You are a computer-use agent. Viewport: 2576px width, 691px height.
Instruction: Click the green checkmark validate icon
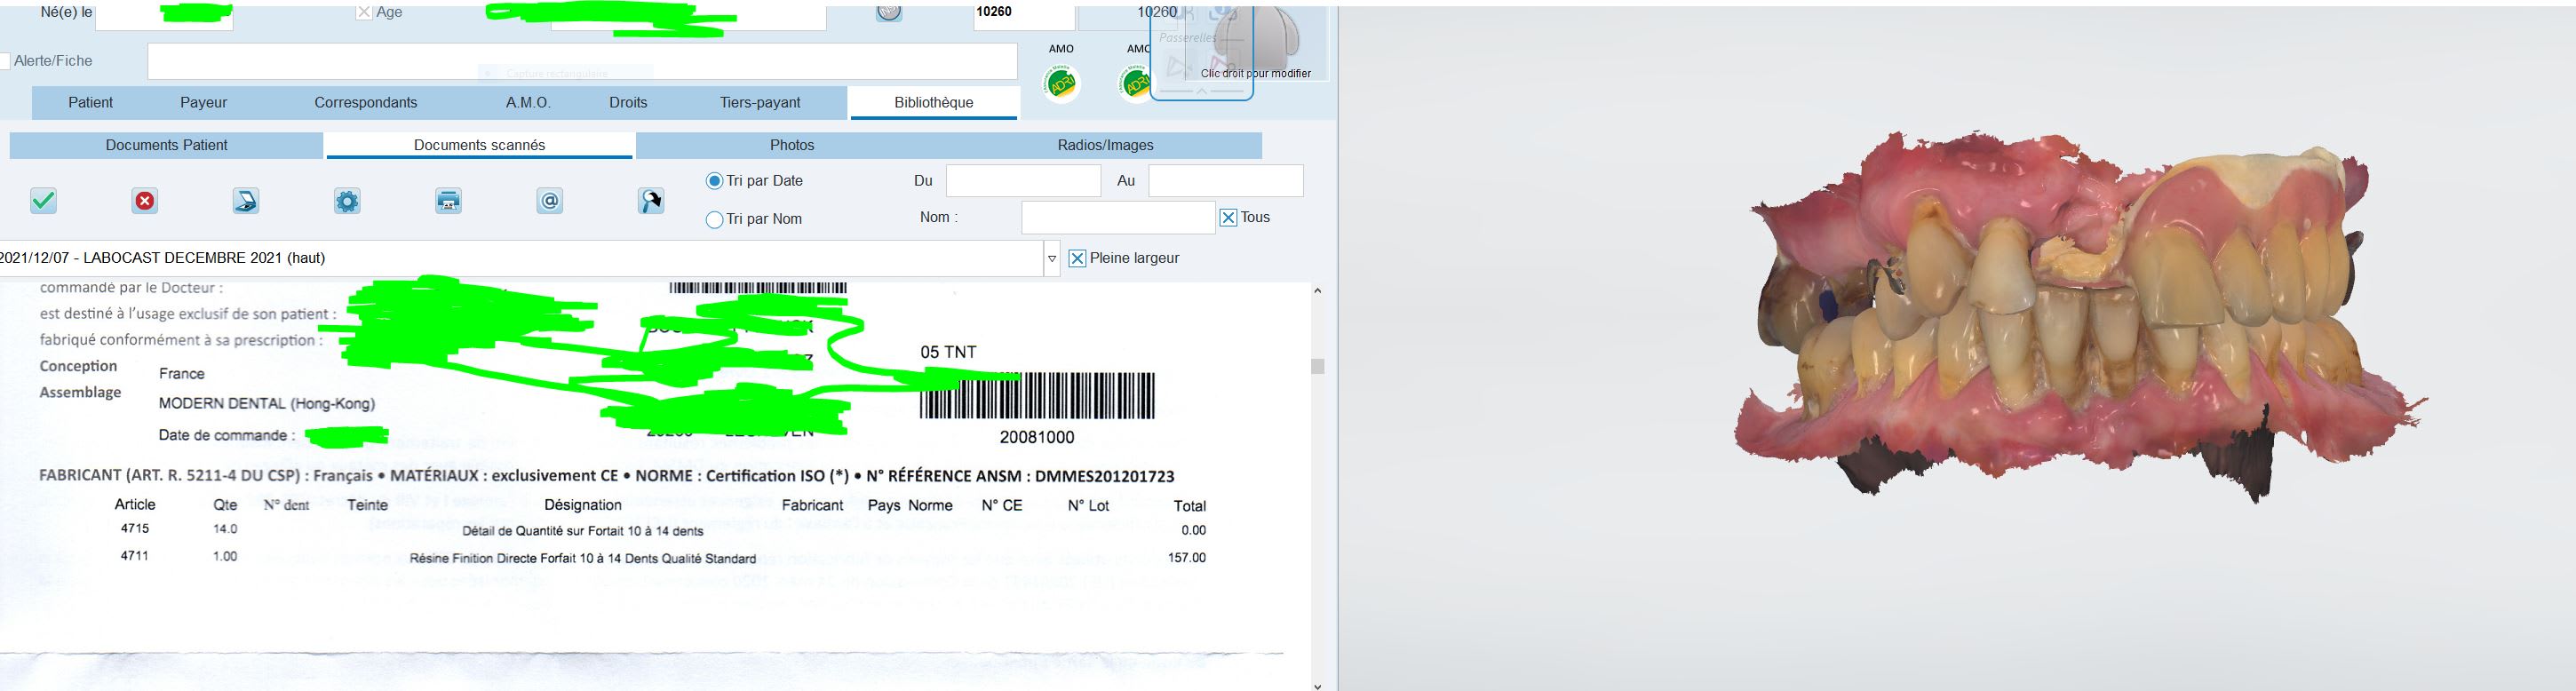click(43, 201)
